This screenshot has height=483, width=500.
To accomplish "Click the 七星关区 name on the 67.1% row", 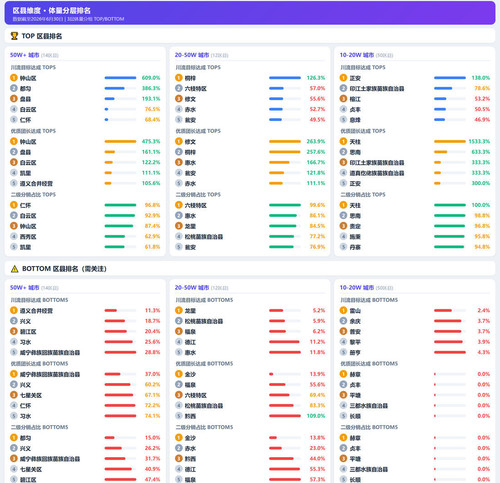I will pyautogui.click(x=31, y=395).
